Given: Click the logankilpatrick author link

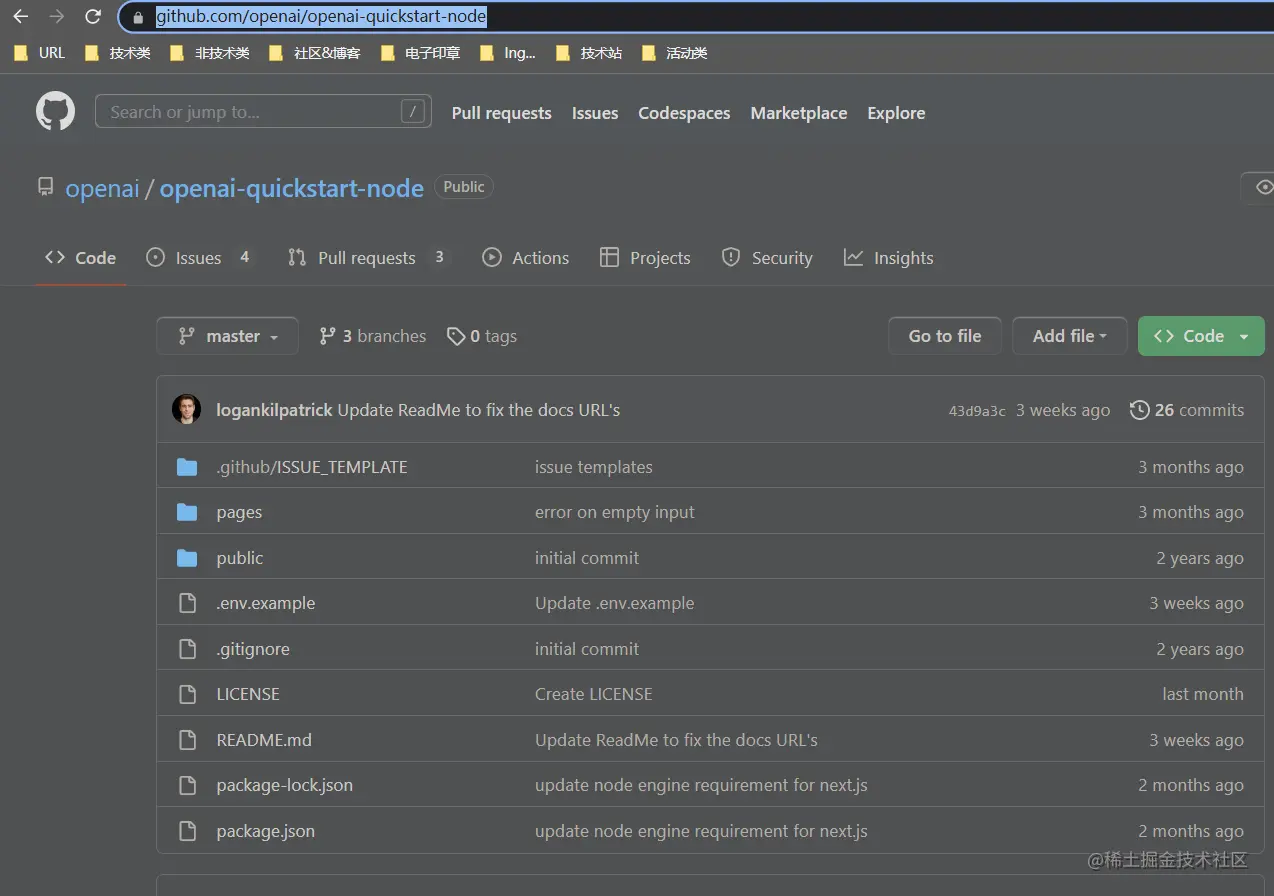Looking at the screenshot, I should (x=274, y=410).
